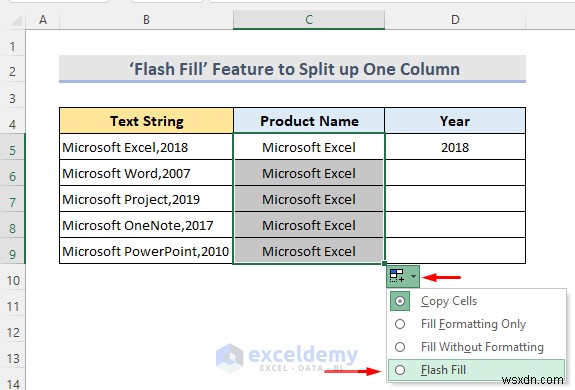Image resolution: width=575 pixels, height=390 pixels.
Task: Select empty Year cell in row 9
Action: tap(455, 251)
